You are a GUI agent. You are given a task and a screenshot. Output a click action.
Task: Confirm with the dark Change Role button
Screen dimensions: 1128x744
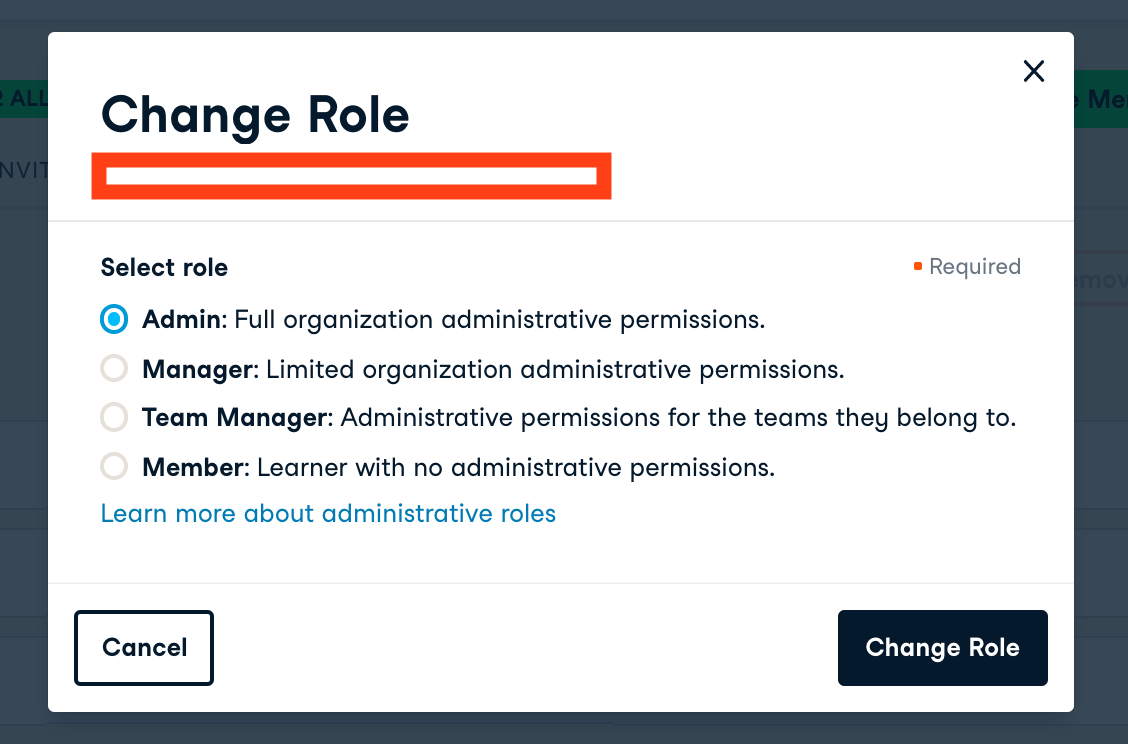click(942, 648)
